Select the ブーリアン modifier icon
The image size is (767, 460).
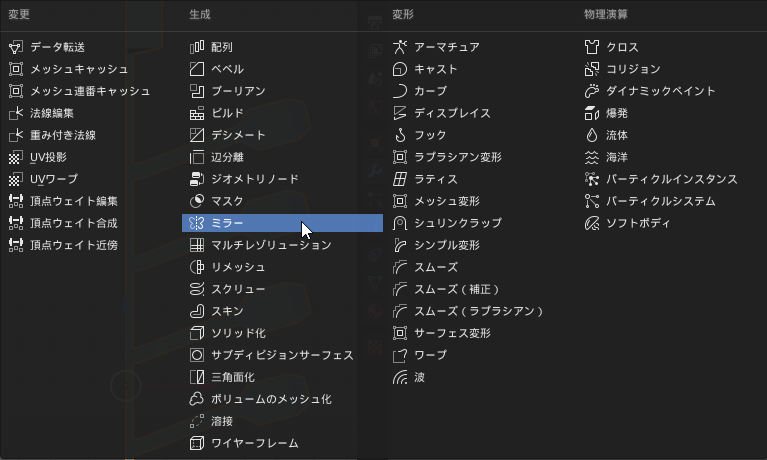197,91
